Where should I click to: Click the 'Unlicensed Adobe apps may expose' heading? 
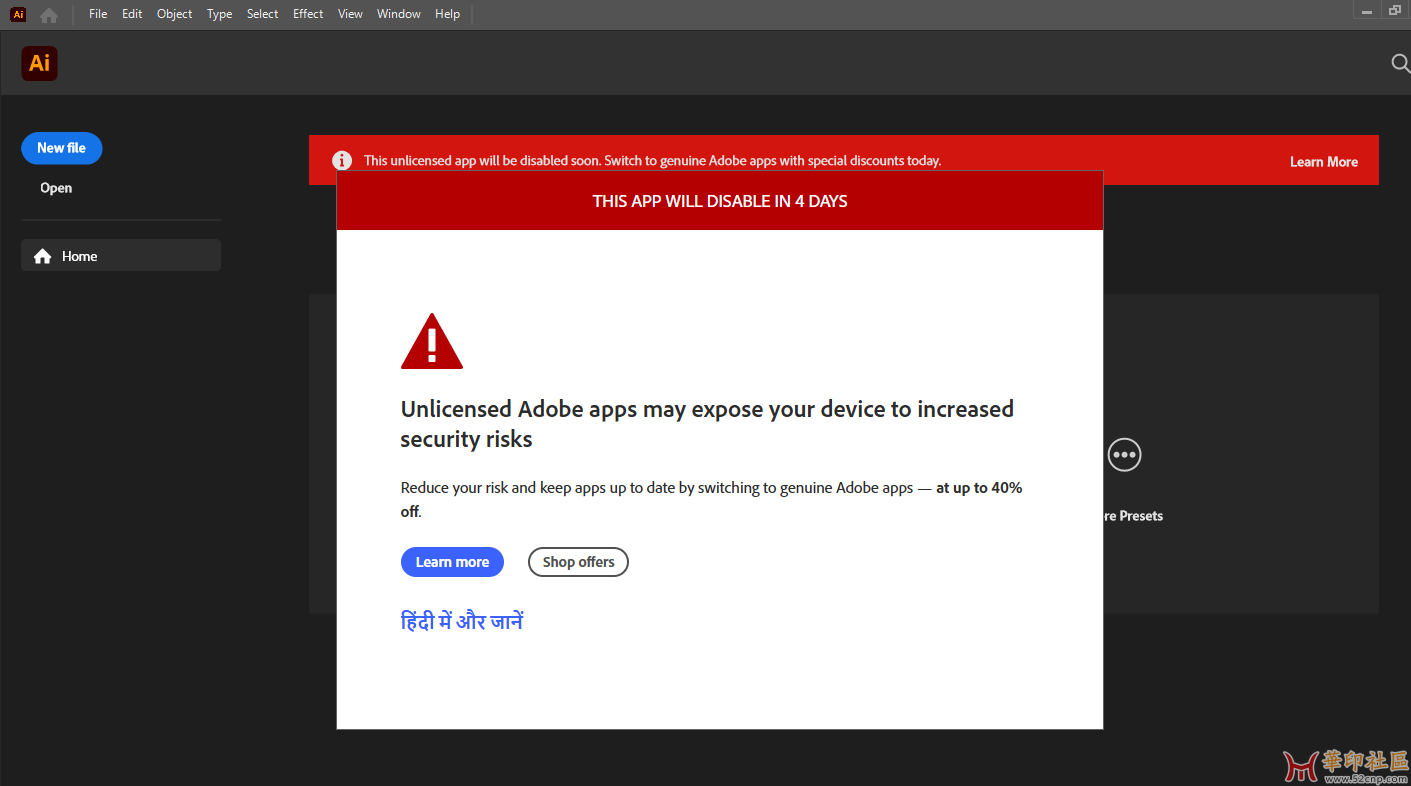pyautogui.click(x=707, y=424)
